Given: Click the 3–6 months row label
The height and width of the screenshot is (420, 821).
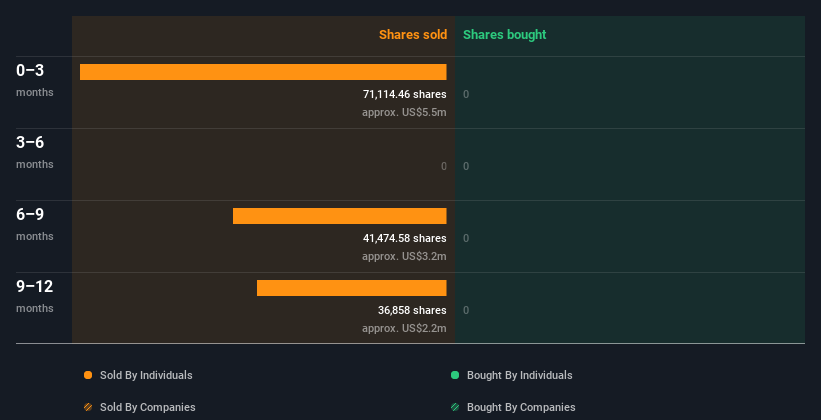Looking at the screenshot, I should [x=35, y=152].
